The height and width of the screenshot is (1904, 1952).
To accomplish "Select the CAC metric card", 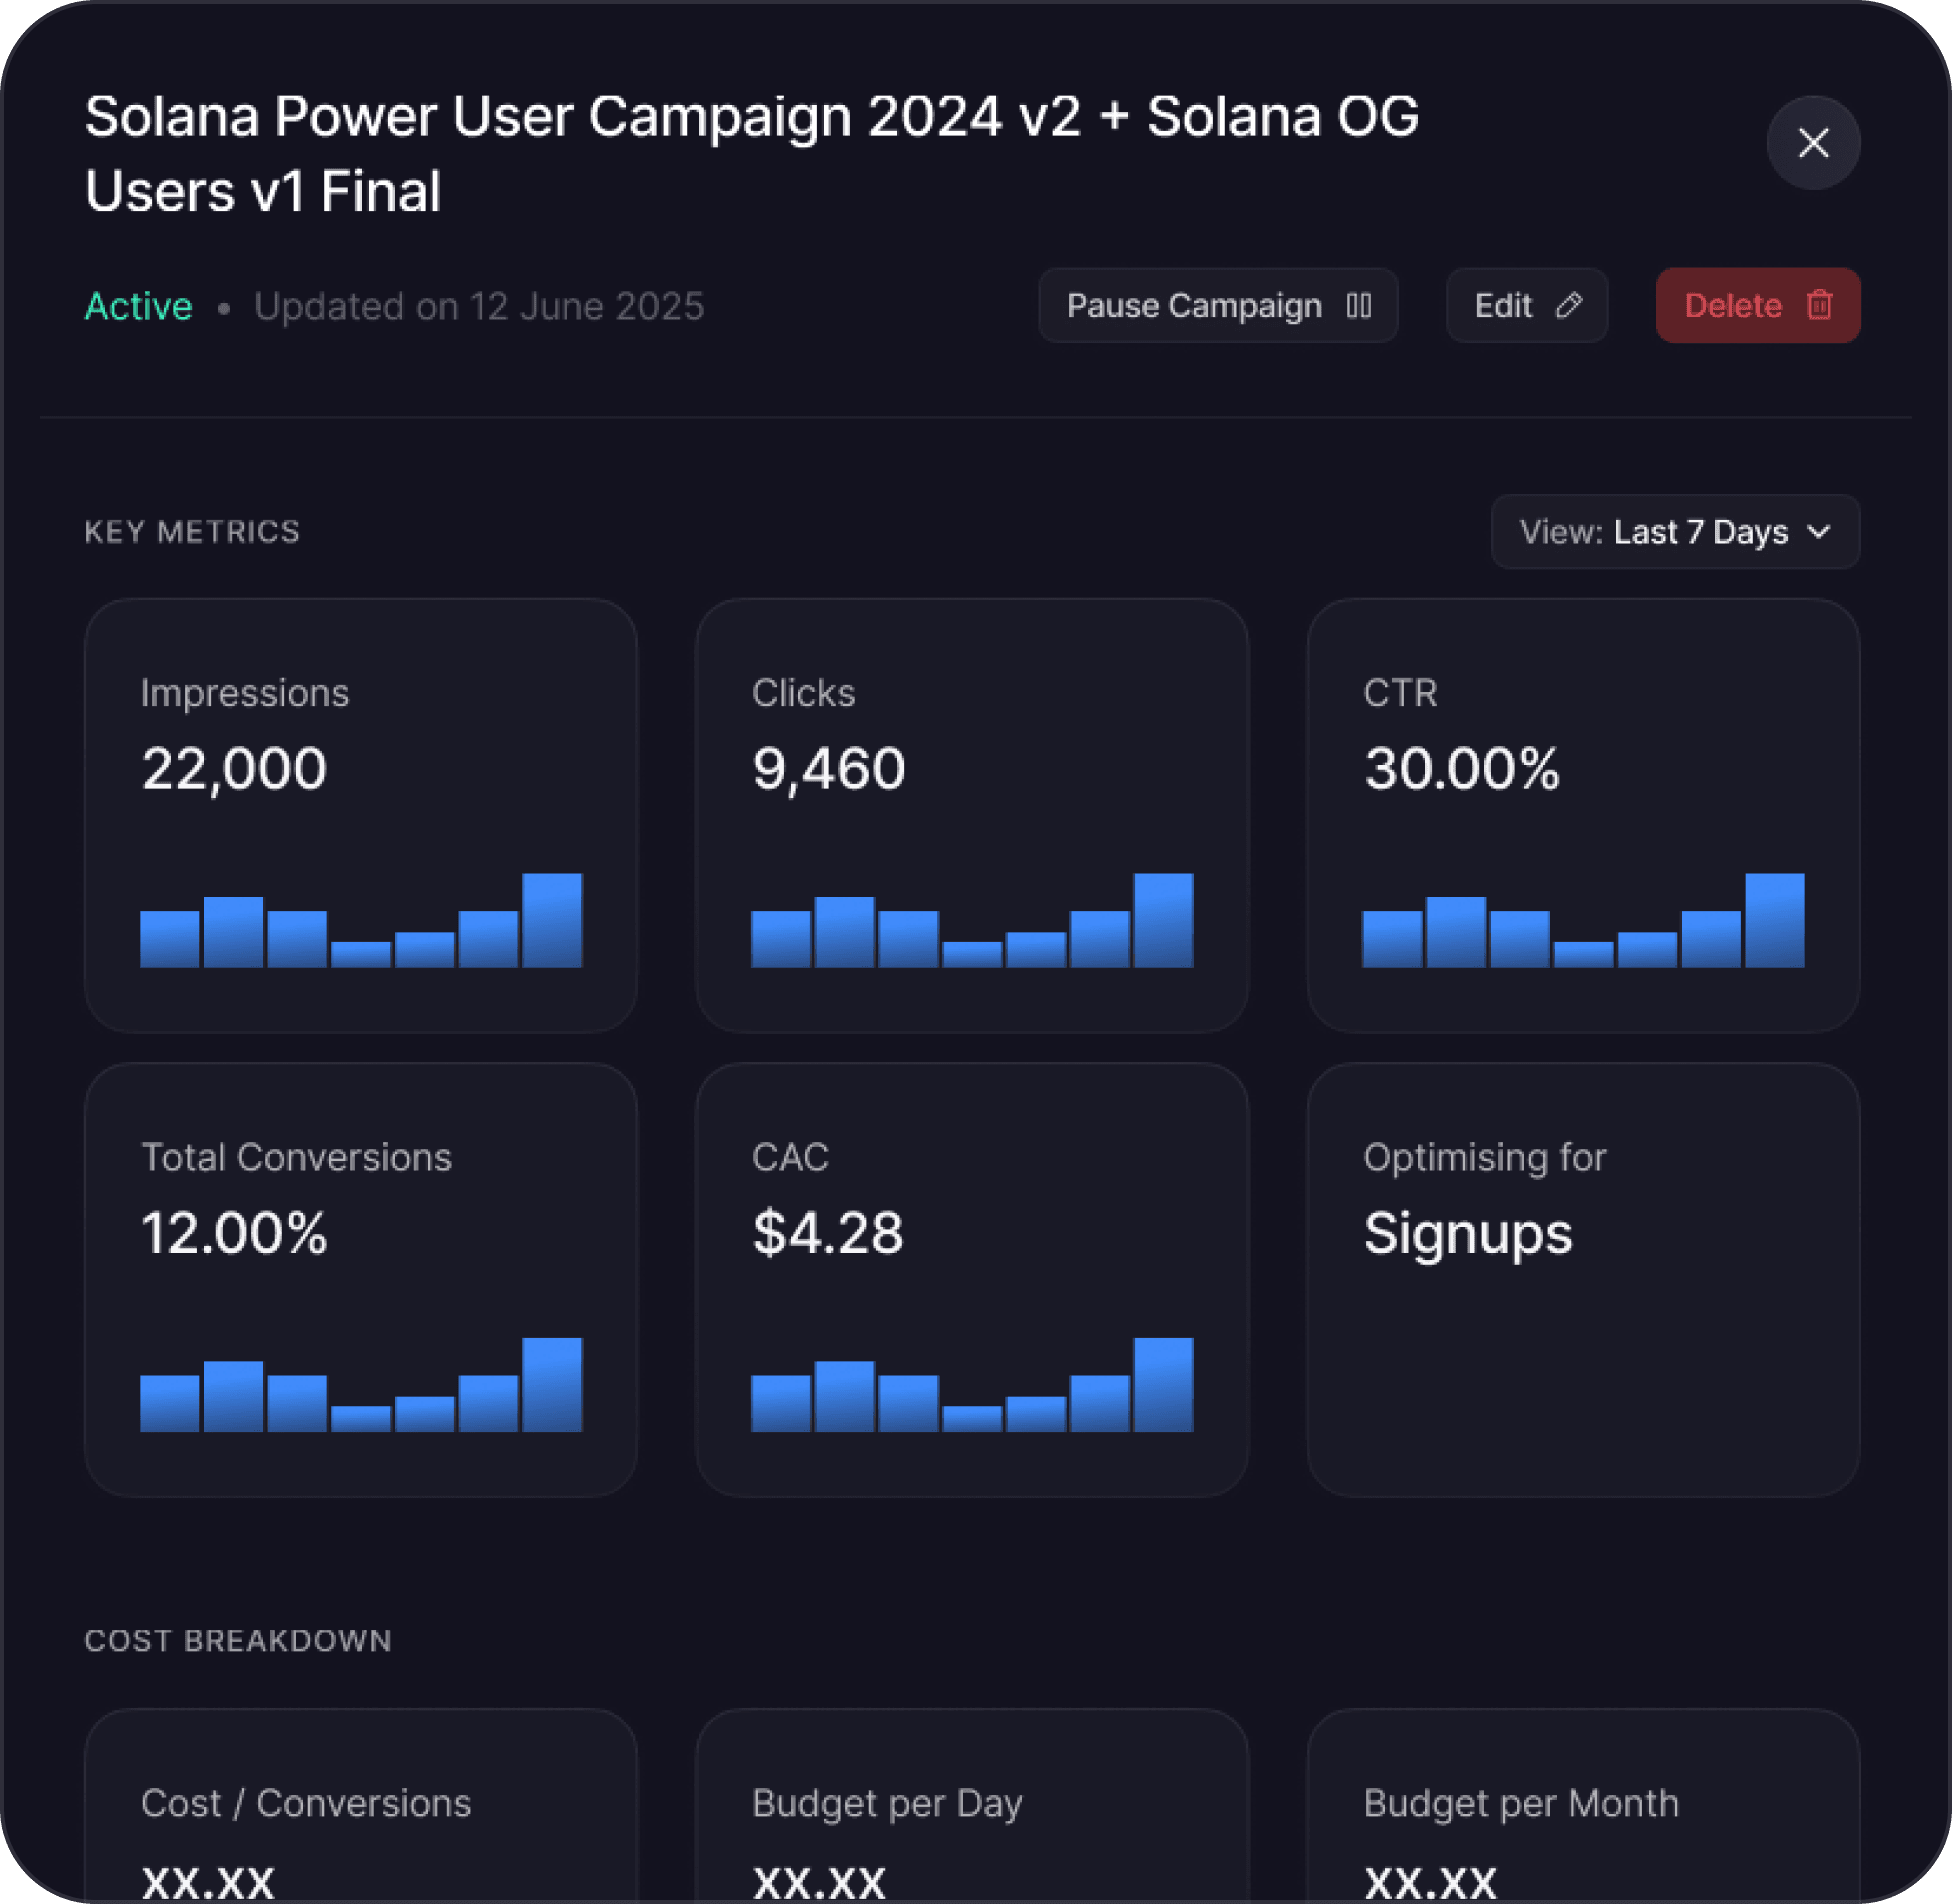I will 971,1278.
